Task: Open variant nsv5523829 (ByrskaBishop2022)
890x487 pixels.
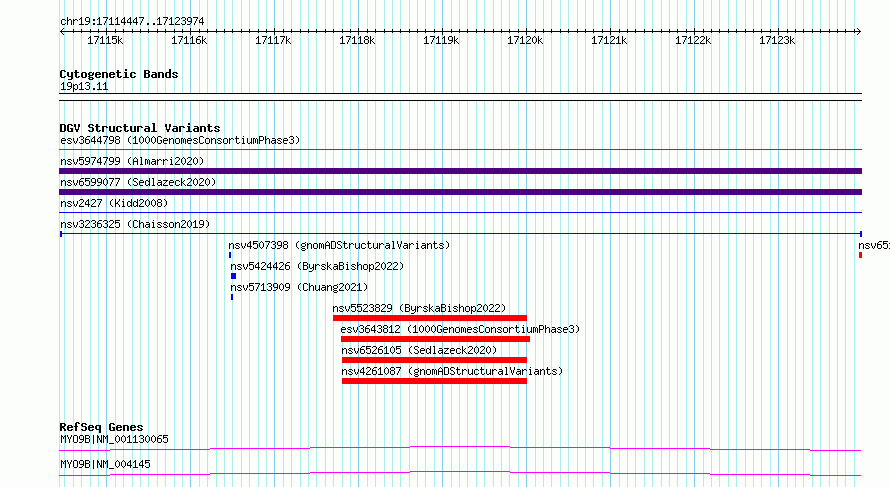Action: [x=419, y=308]
